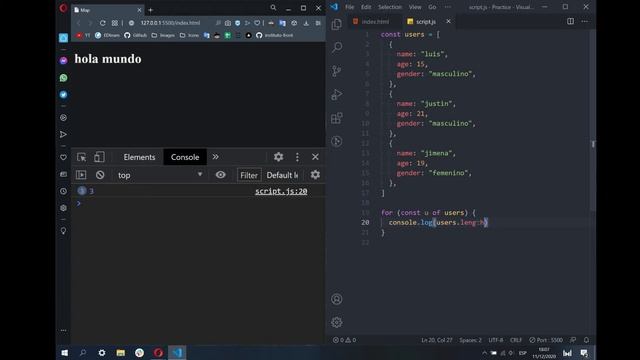640x360 pixels.
Task: Take a snapshot with camera icon
Action: pos(228,23)
